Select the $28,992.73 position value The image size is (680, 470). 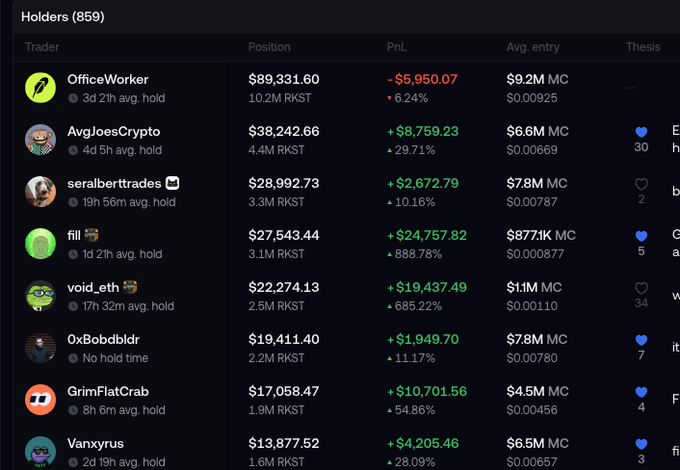click(284, 183)
